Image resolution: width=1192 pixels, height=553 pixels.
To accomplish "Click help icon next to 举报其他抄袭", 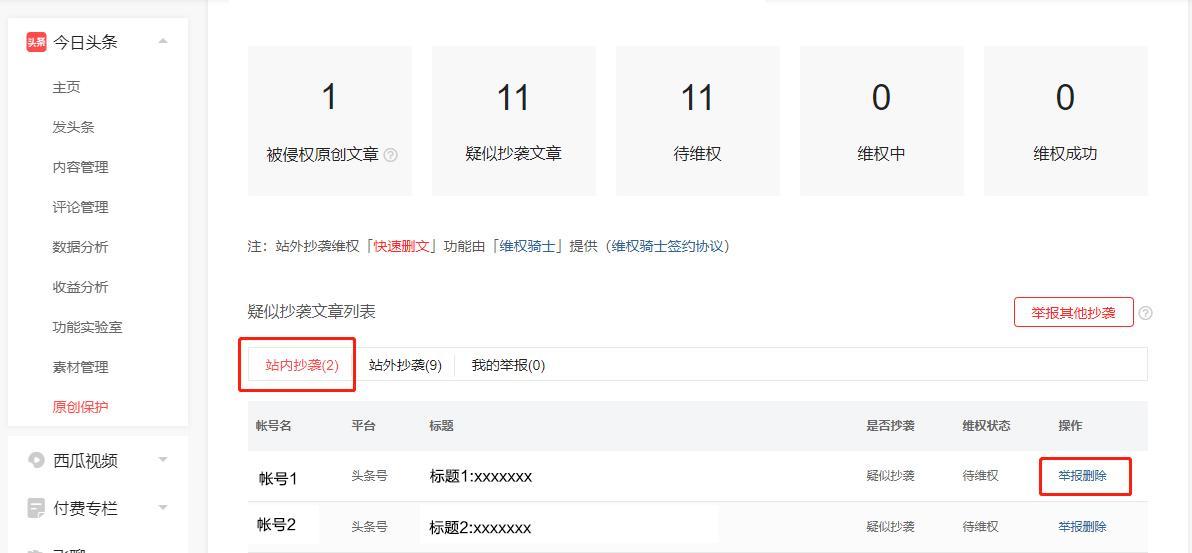I will [1146, 313].
